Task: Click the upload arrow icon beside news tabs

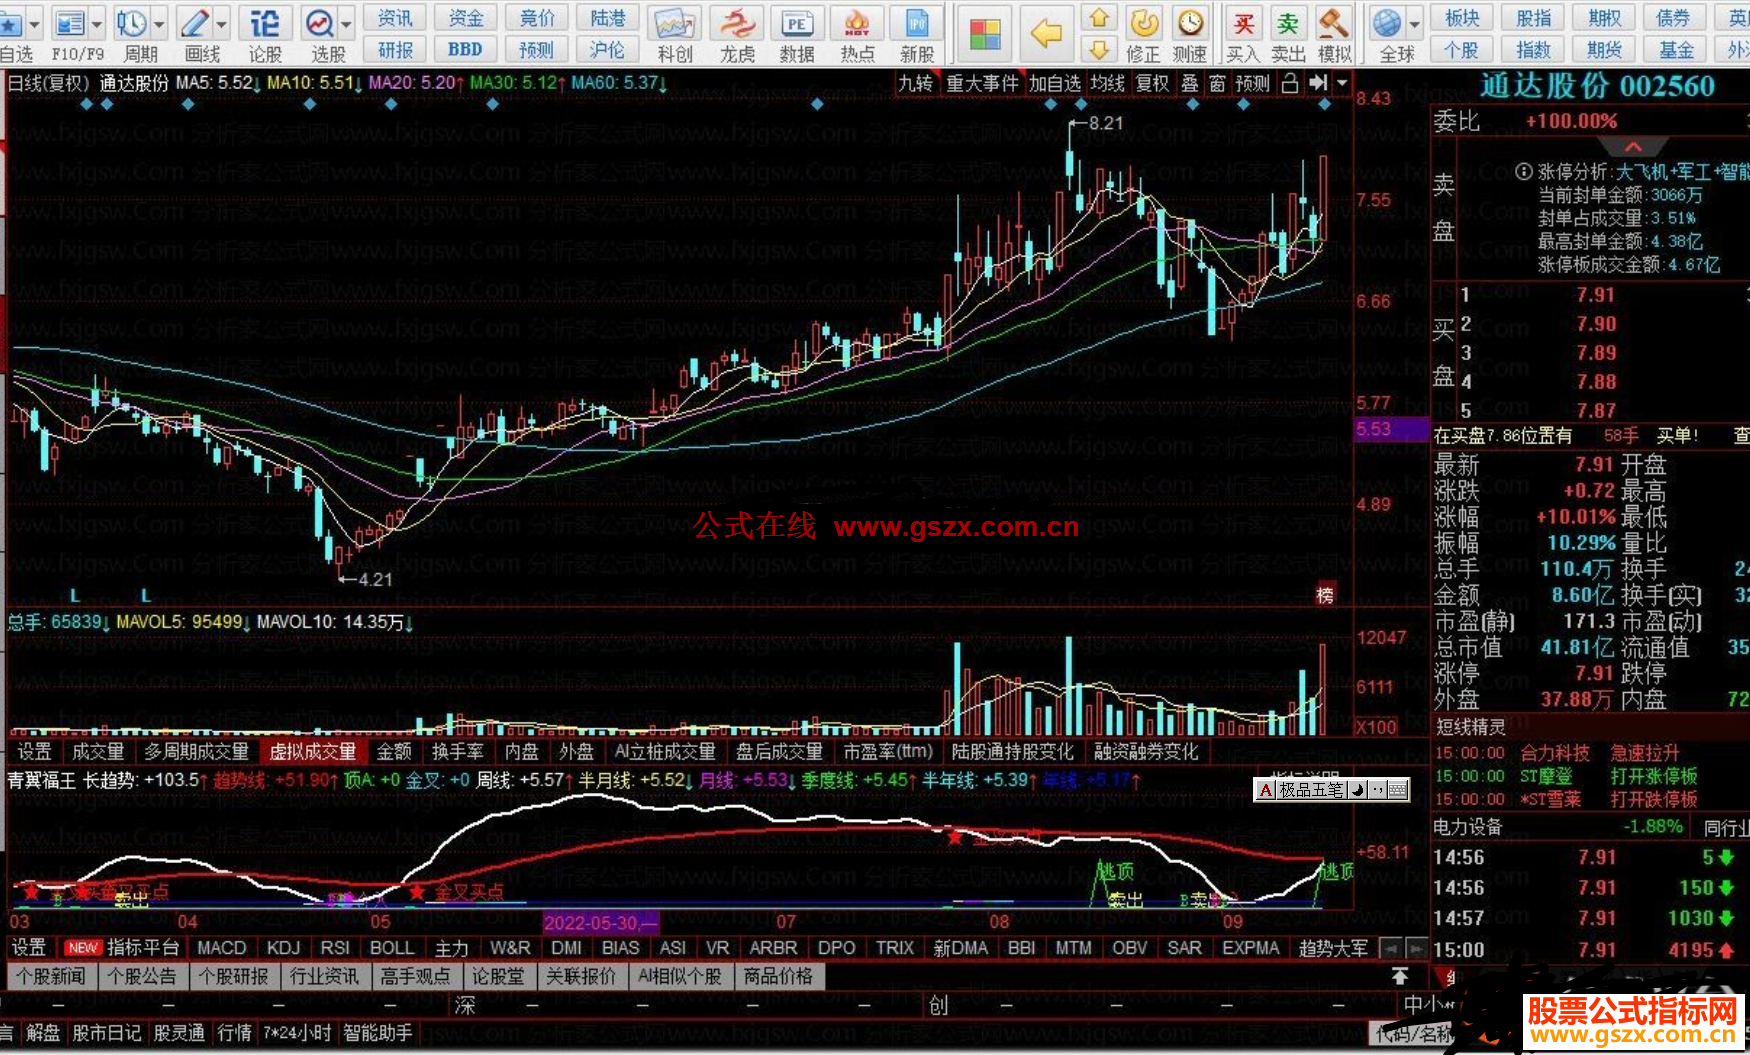Action: pyautogui.click(x=1400, y=976)
